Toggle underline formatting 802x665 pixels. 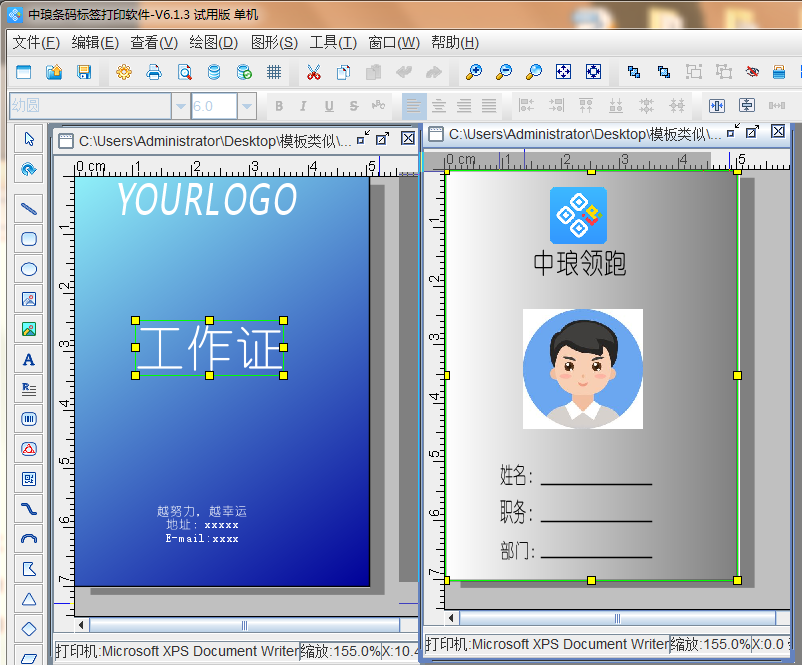(x=327, y=105)
